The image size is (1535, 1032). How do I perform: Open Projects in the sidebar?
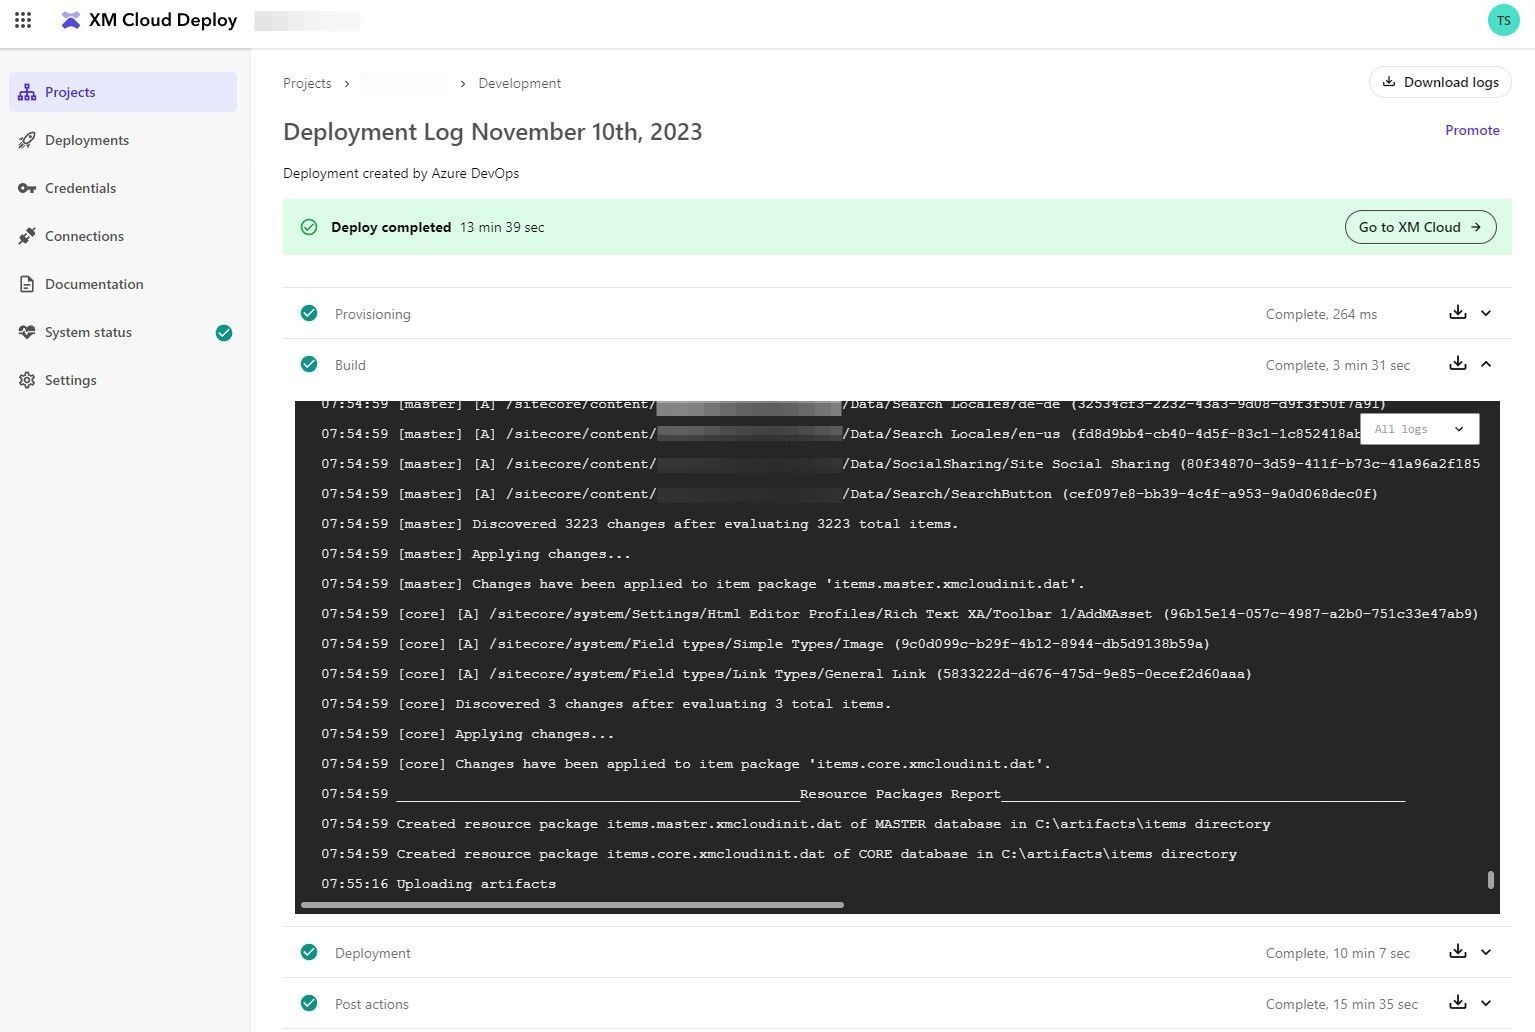[x=123, y=92]
